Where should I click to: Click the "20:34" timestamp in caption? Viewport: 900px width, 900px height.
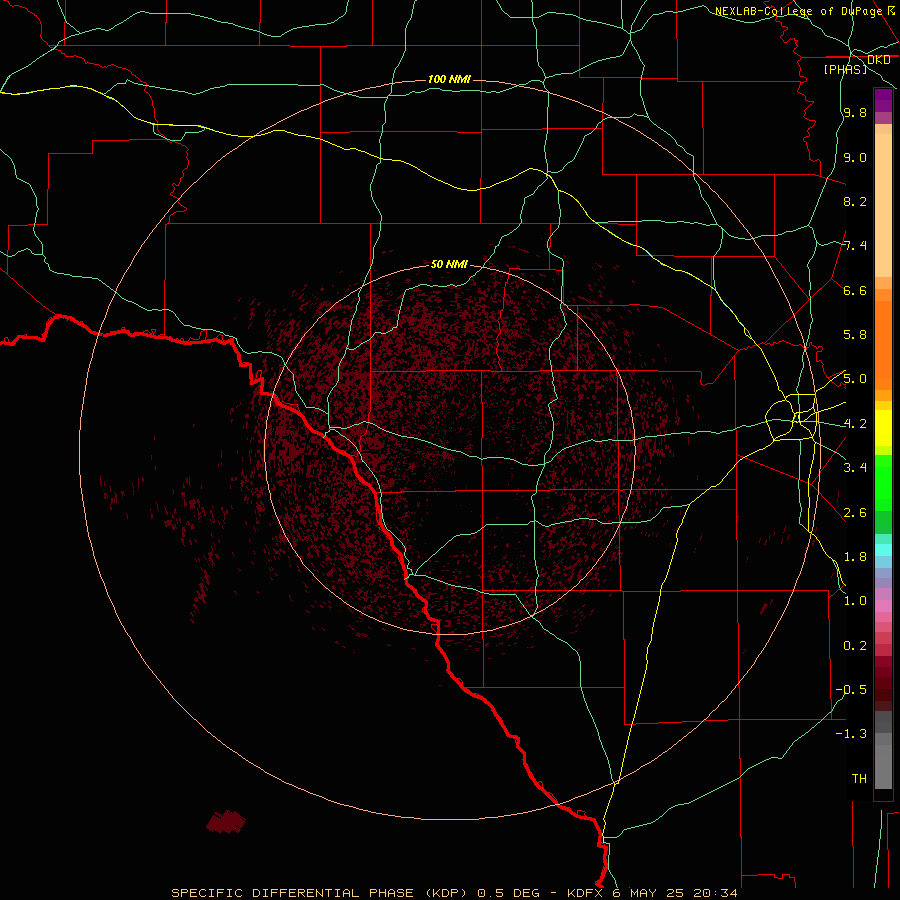click(715, 893)
